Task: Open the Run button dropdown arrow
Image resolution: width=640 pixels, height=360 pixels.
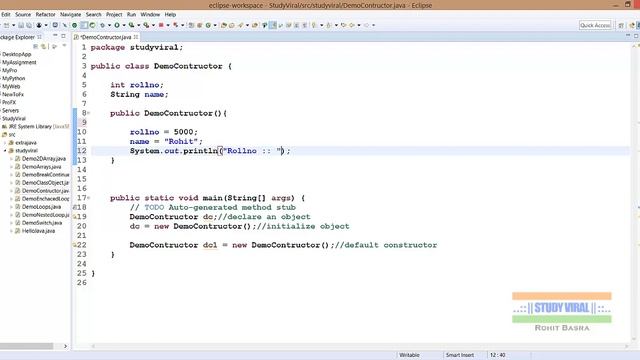Action: tap(124, 25)
